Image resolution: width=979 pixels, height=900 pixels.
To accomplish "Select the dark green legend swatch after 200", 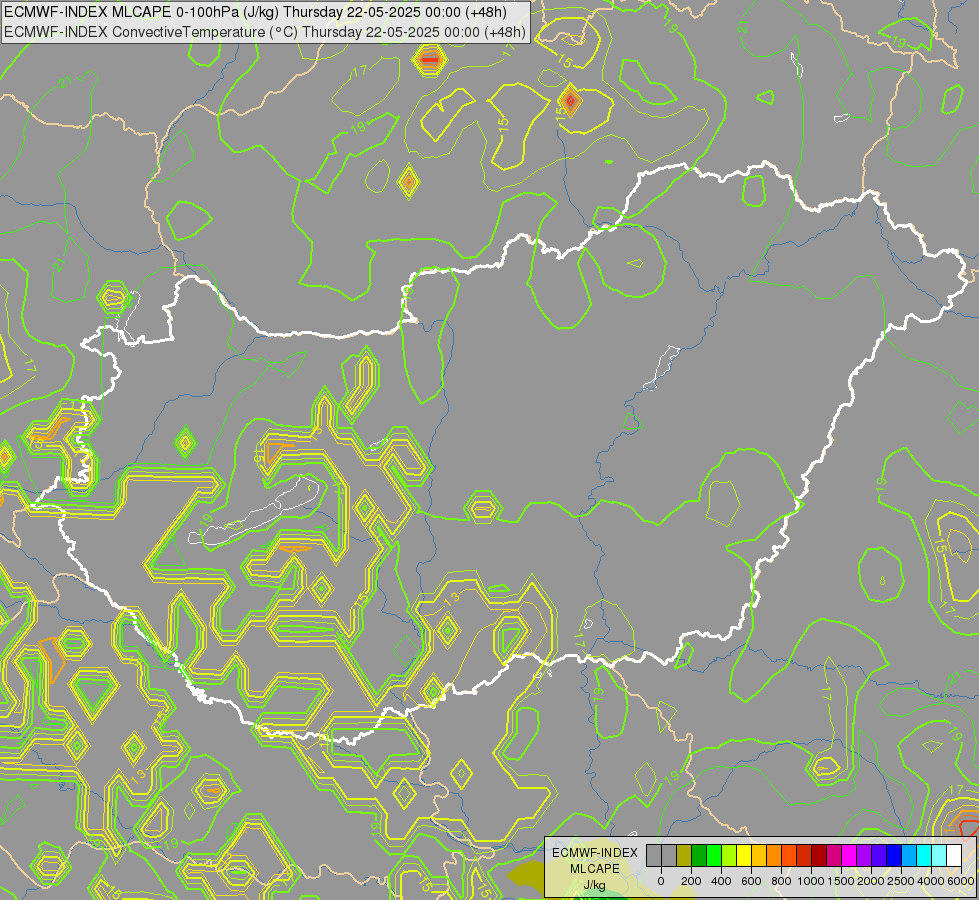I will coord(699,856).
